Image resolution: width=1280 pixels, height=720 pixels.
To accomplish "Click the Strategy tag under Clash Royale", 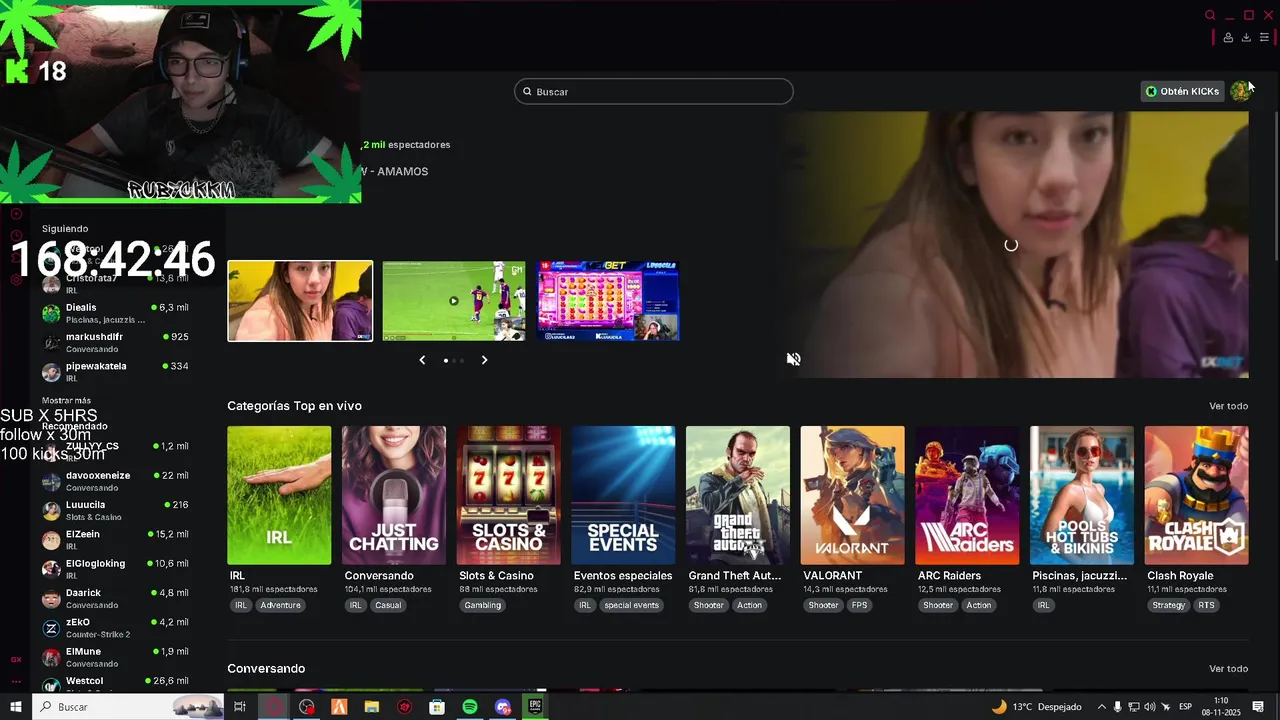I will coord(1168,605).
